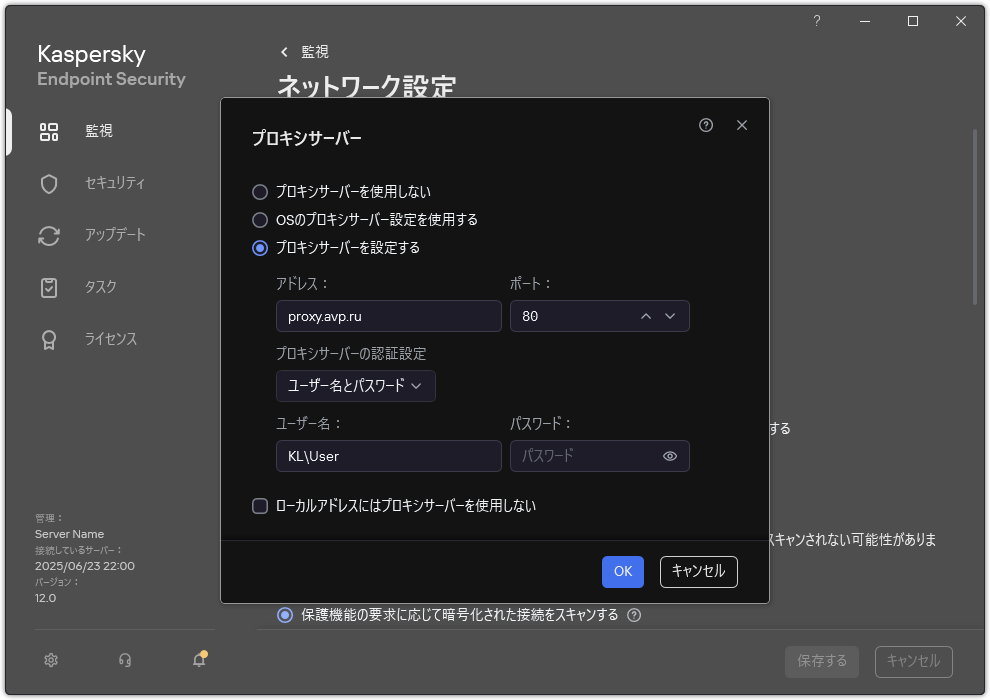Viewport: 990px width, 700px height.
Task: Increment the port value with up arrow
Action: coord(645,316)
